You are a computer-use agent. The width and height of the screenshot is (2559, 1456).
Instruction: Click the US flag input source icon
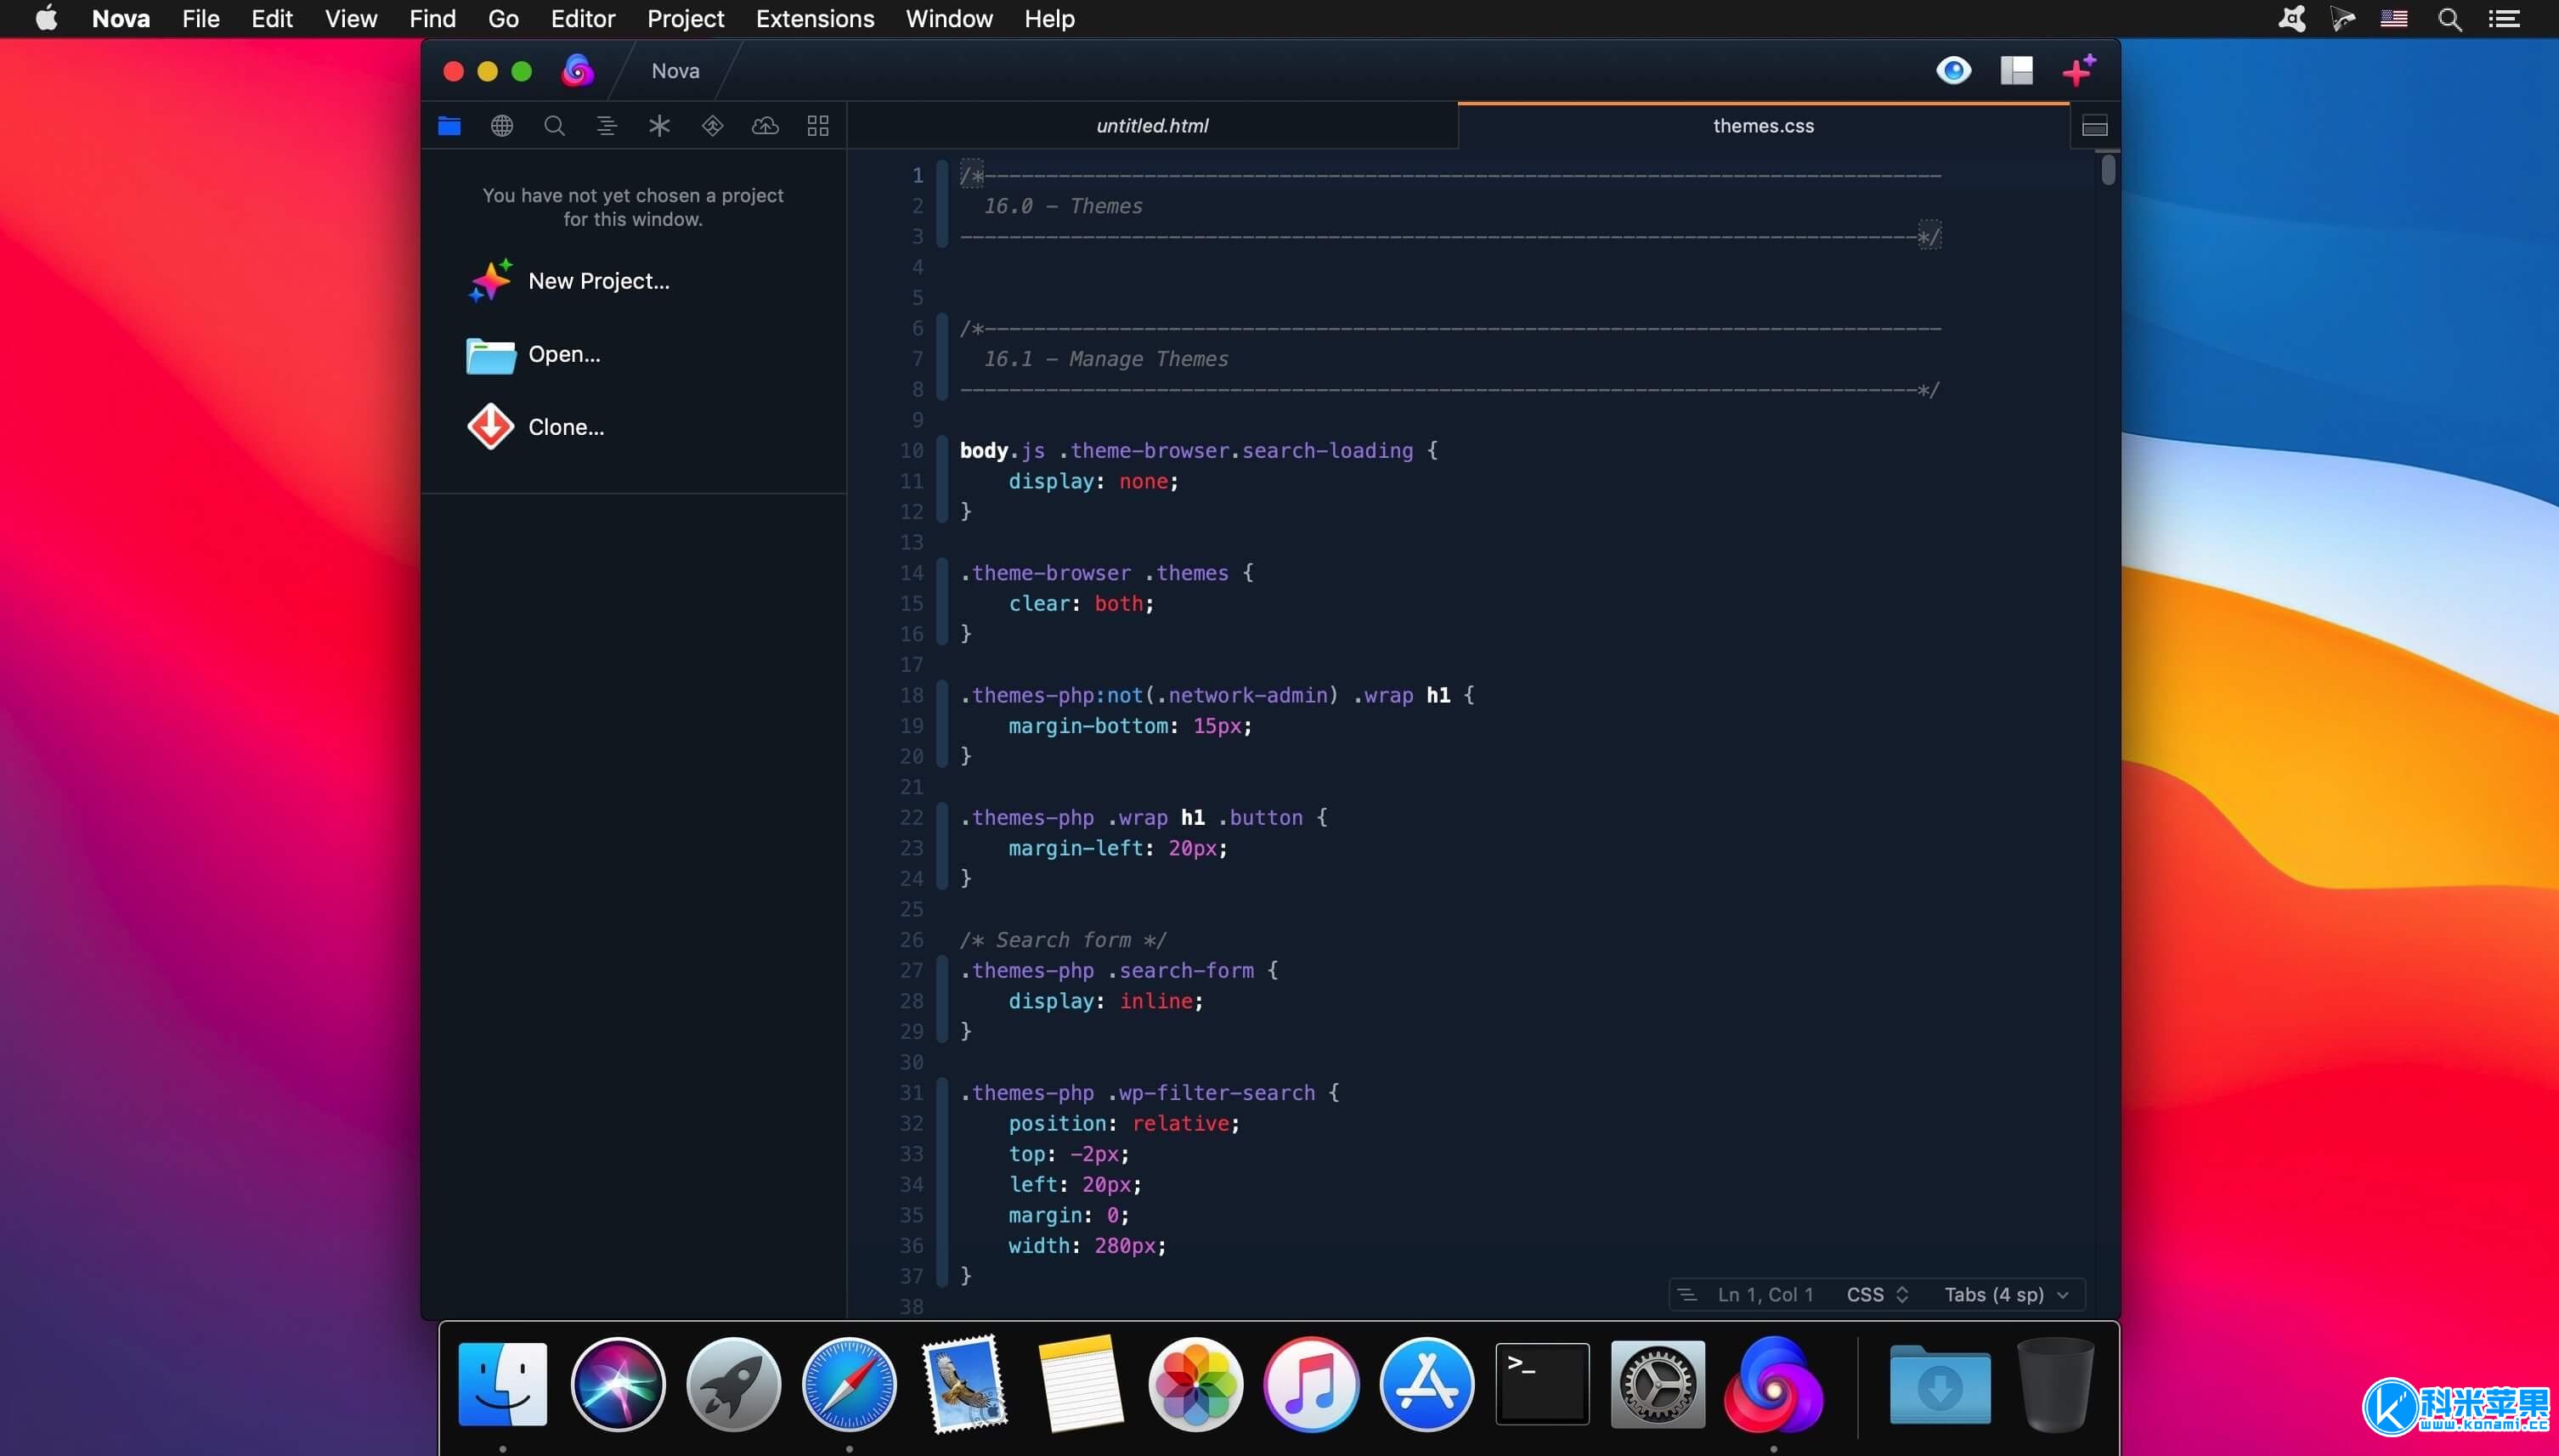click(x=2394, y=19)
